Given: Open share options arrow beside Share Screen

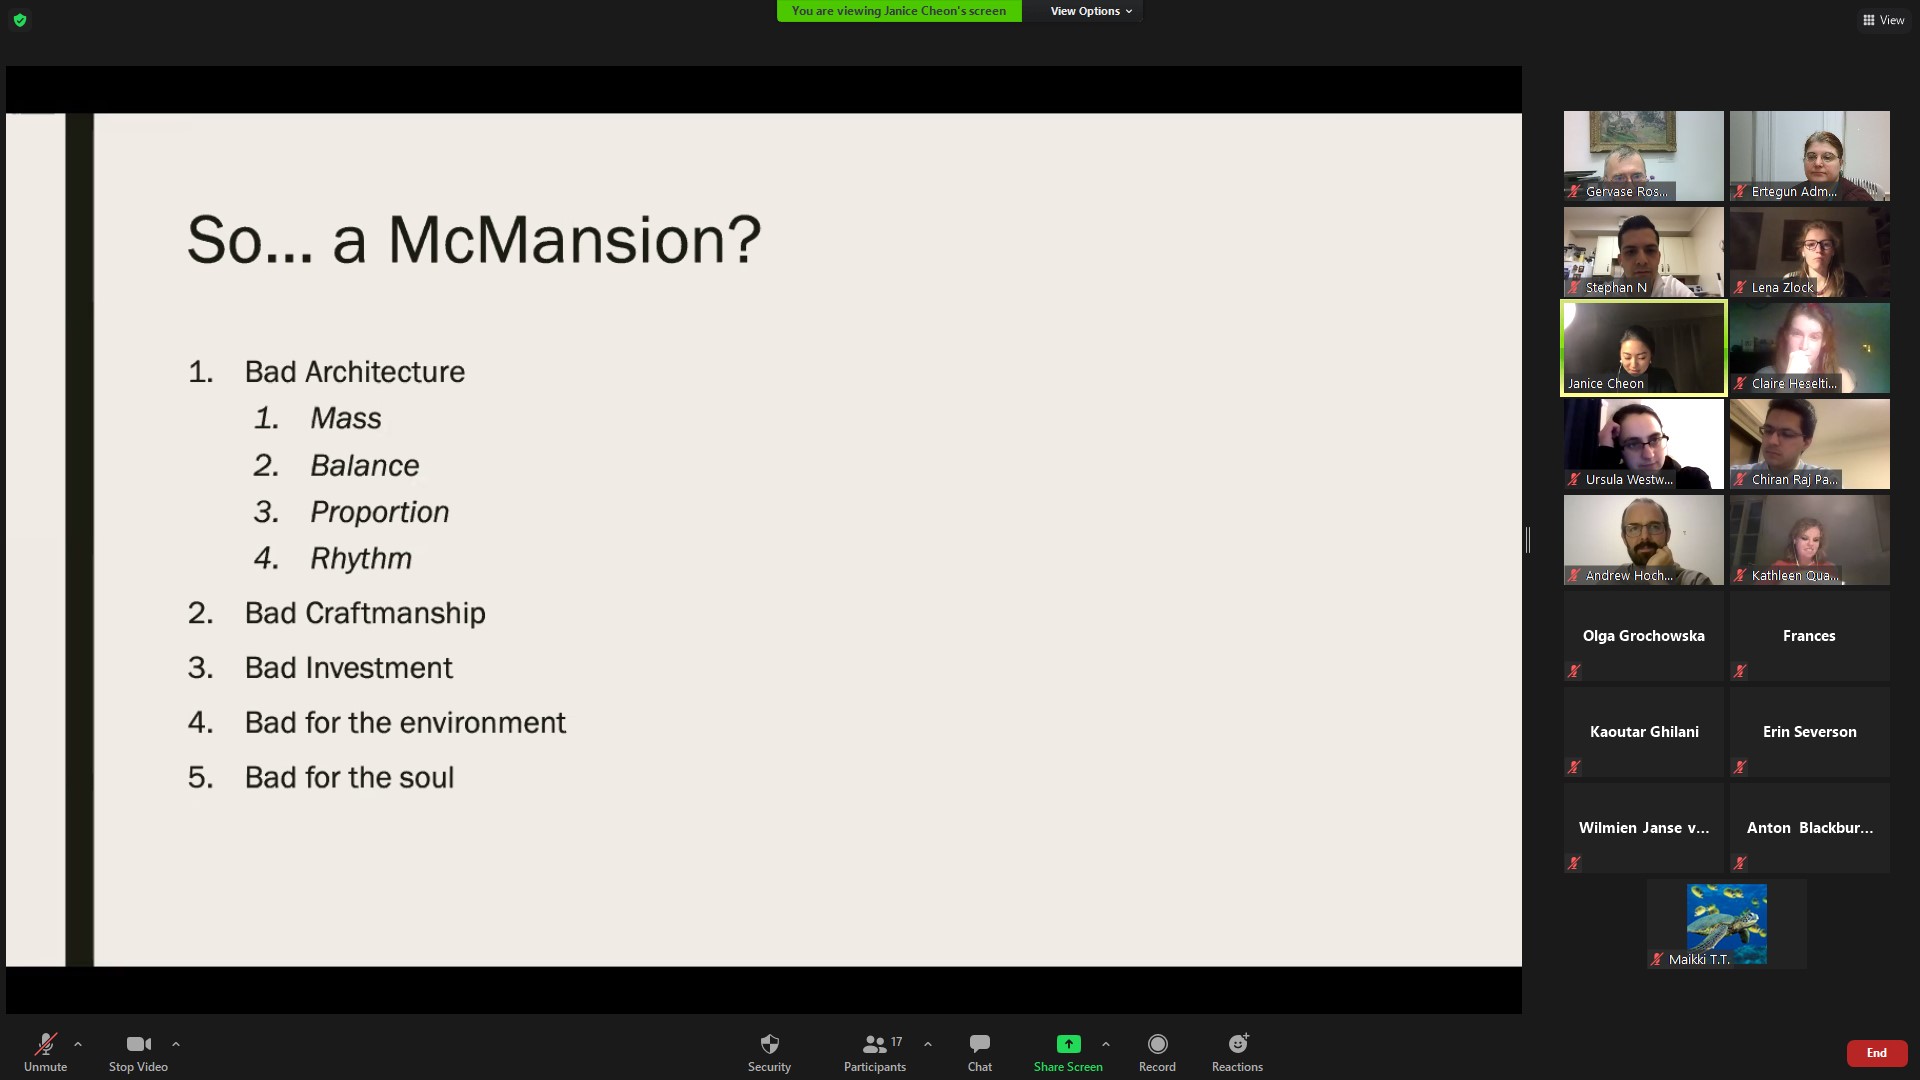Looking at the screenshot, I should (1106, 1044).
